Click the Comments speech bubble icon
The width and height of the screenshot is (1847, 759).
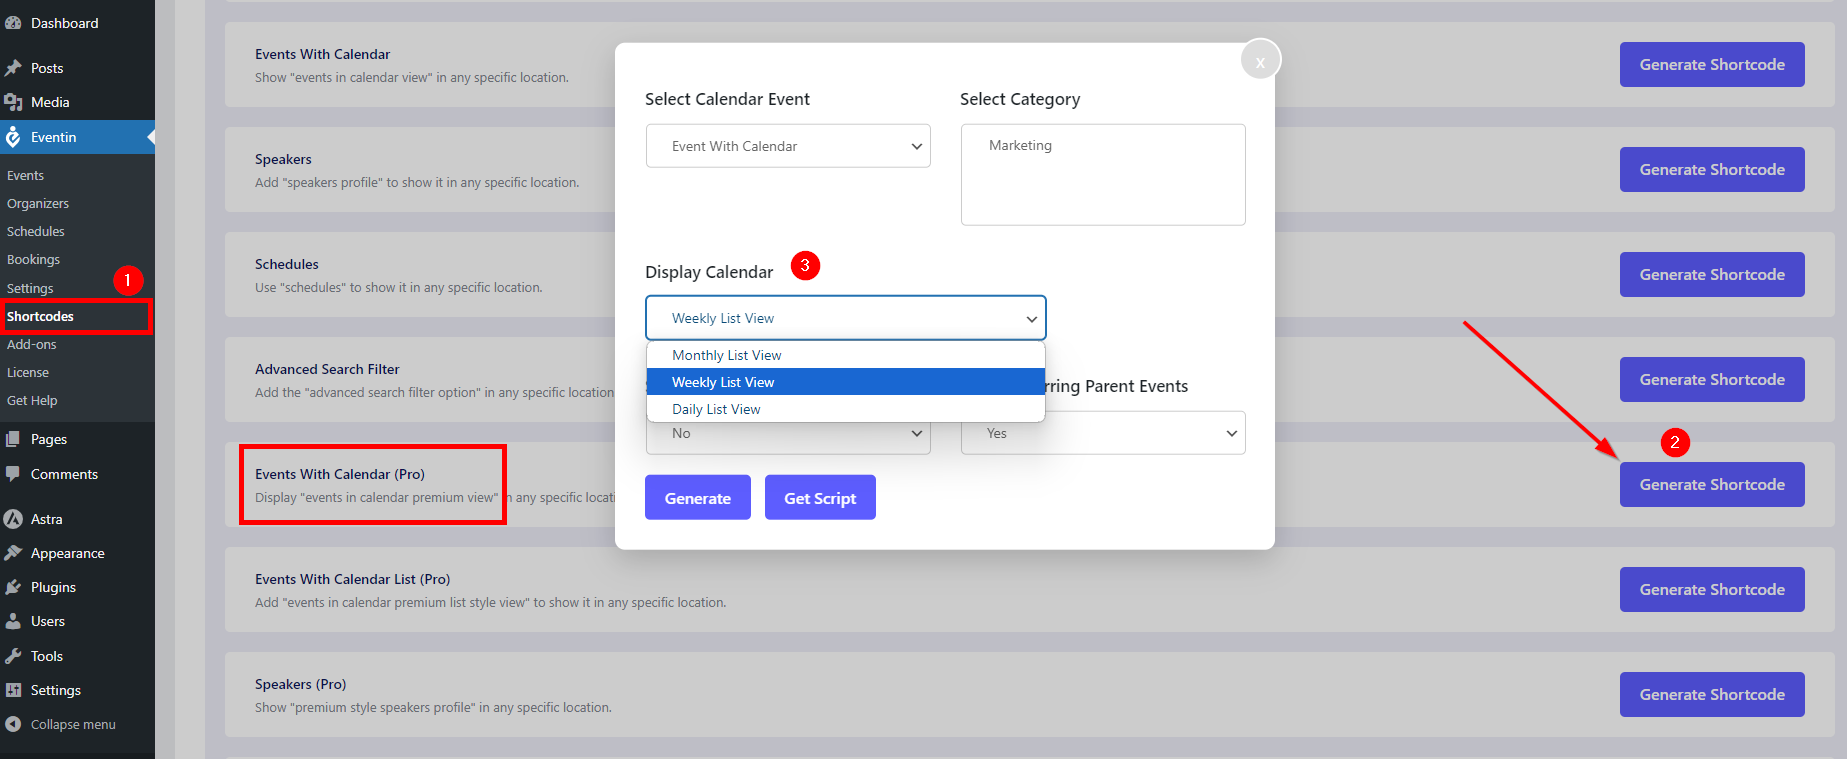(13, 474)
